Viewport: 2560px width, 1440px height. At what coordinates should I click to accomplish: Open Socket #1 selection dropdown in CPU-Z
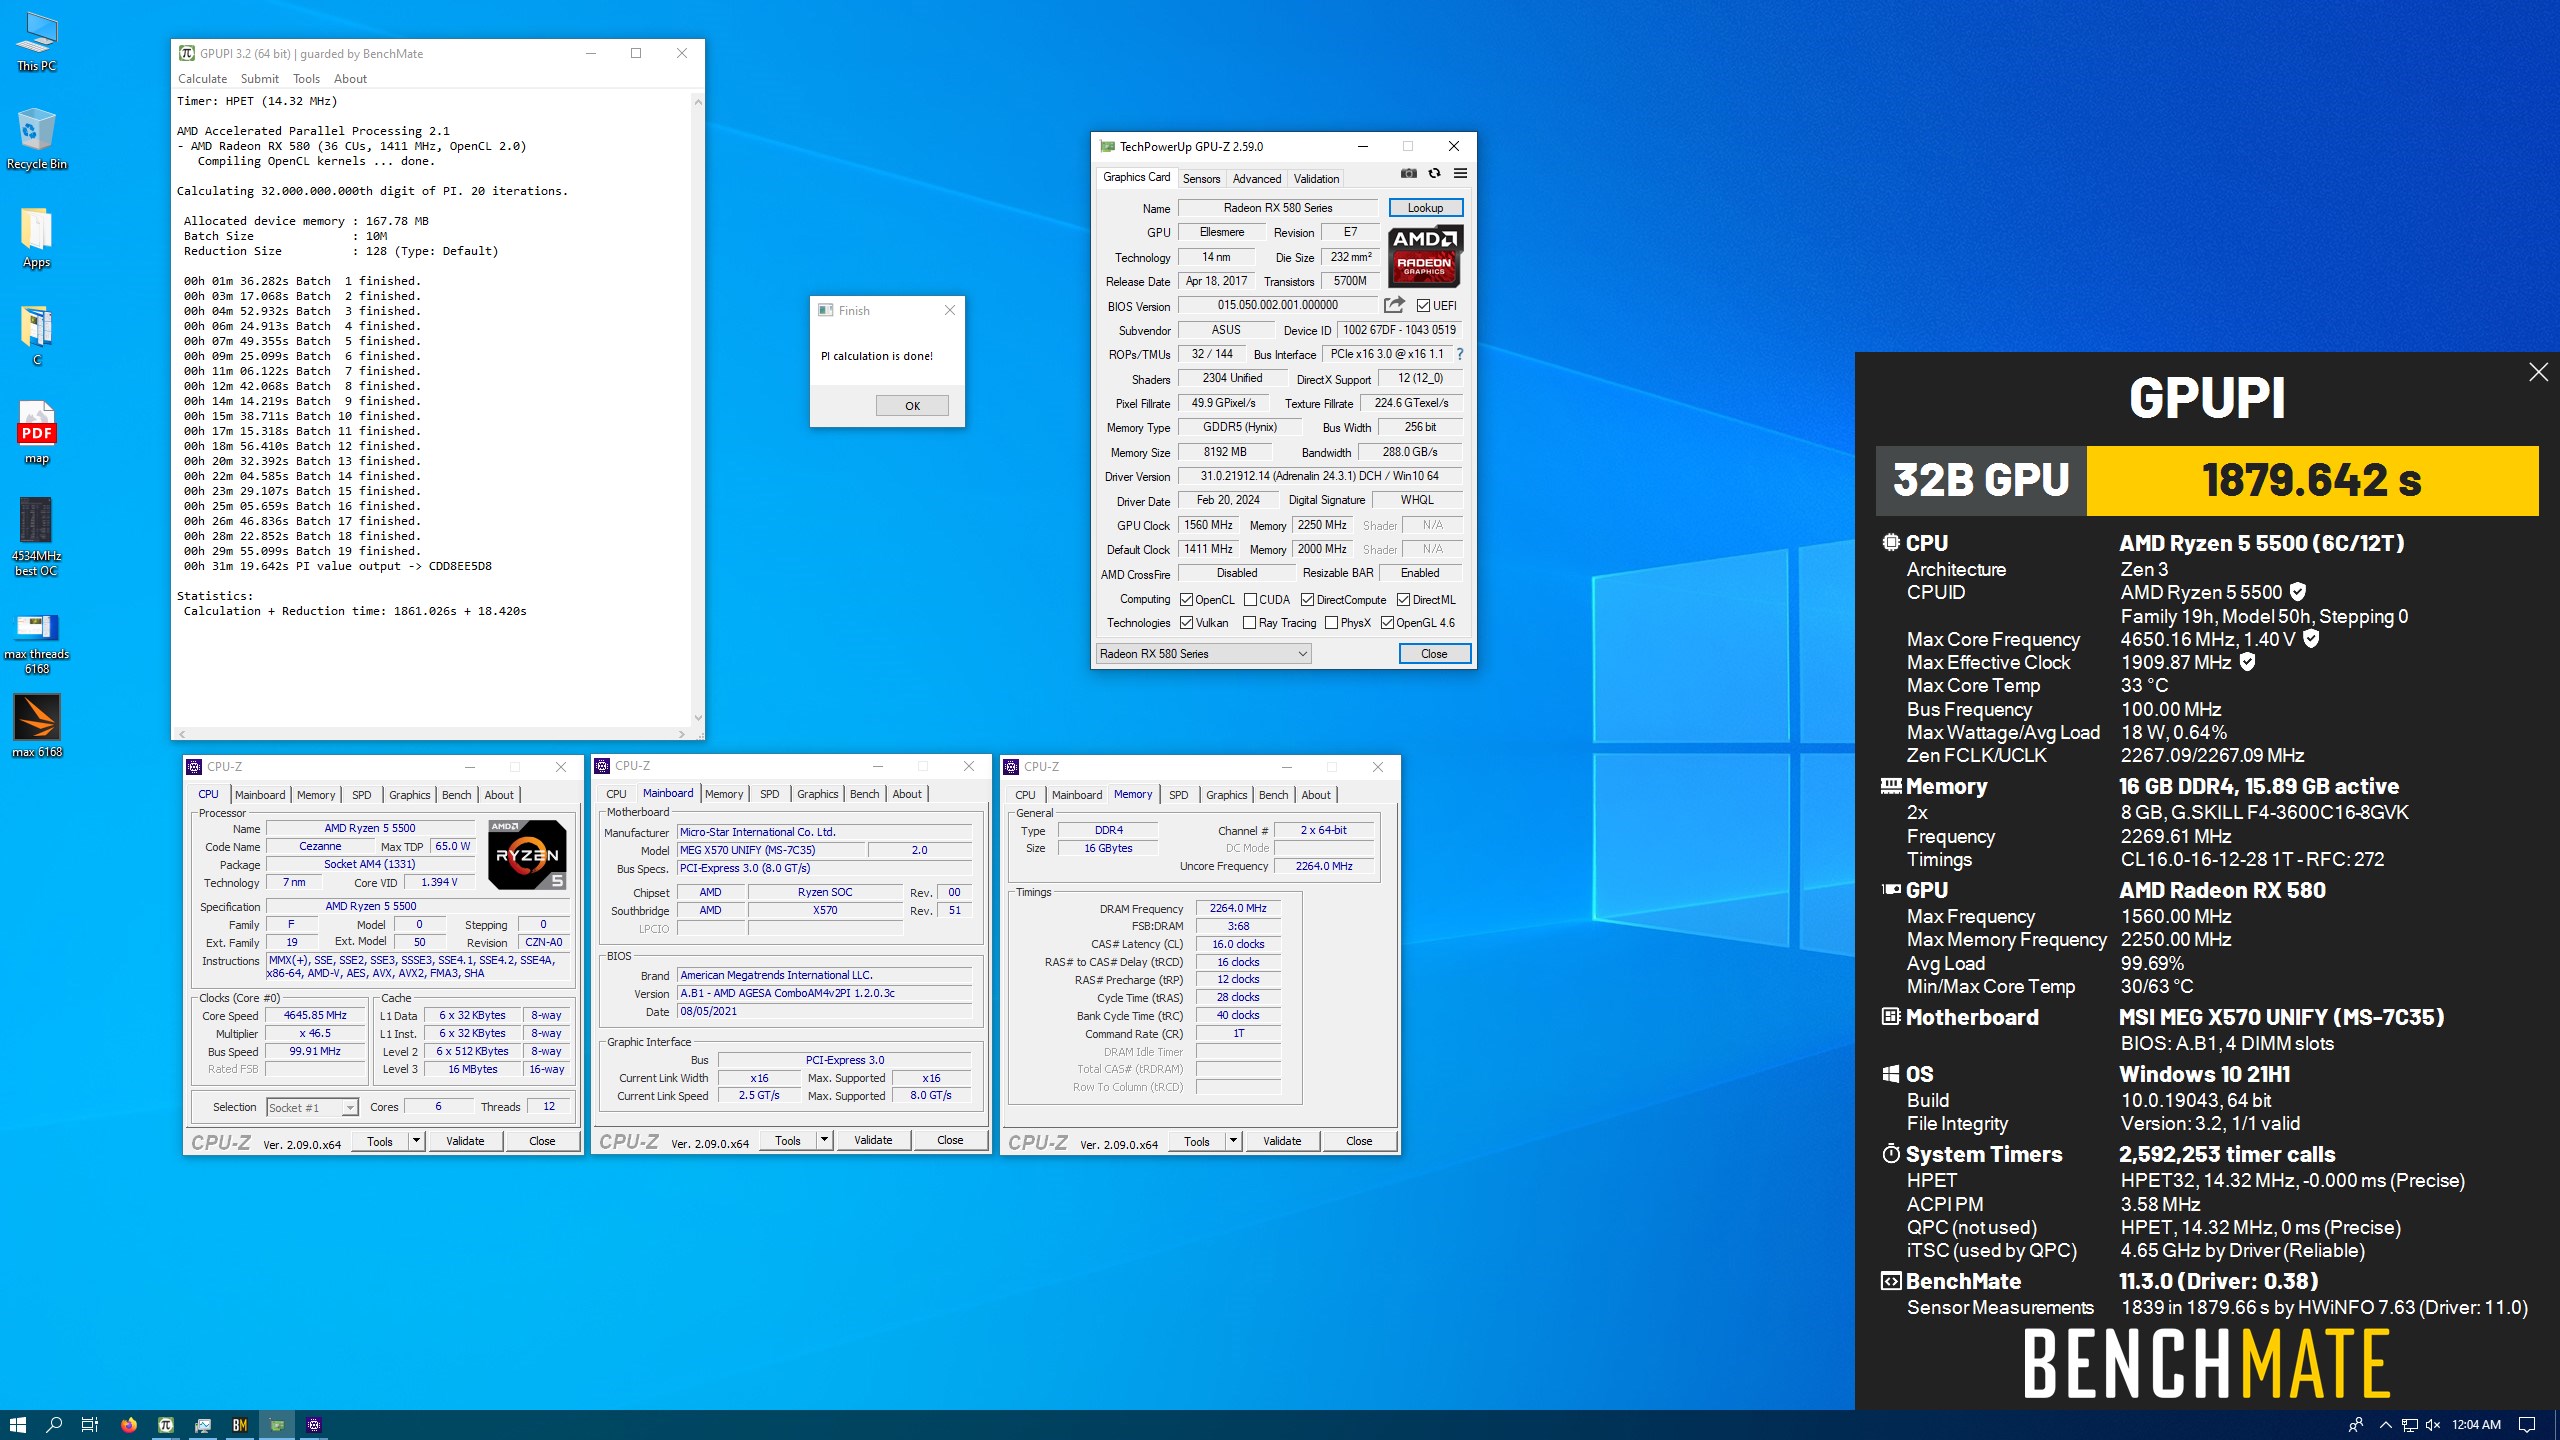tap(312, 1107)
